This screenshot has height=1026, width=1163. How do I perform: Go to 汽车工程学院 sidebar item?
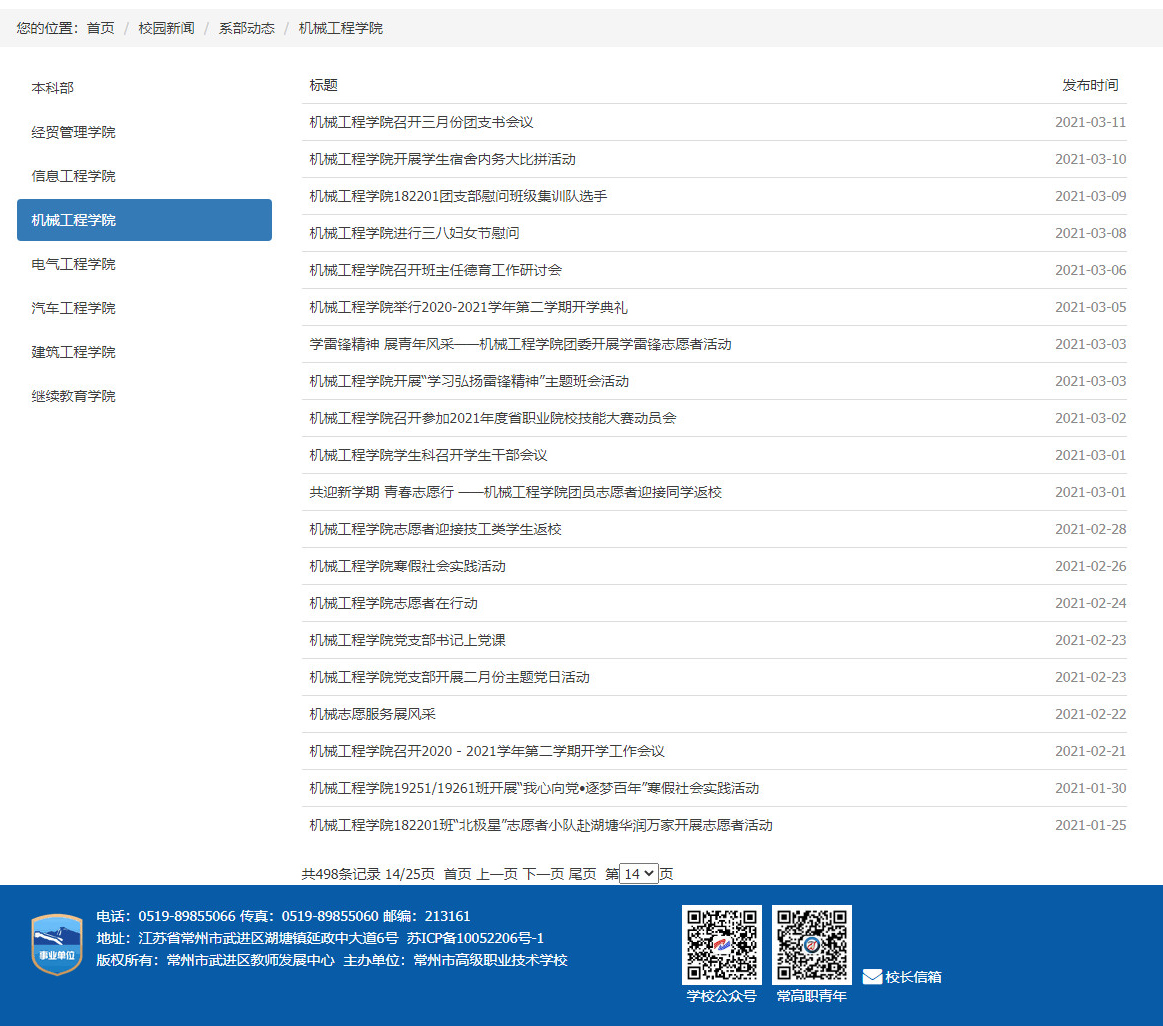point(73,308)
